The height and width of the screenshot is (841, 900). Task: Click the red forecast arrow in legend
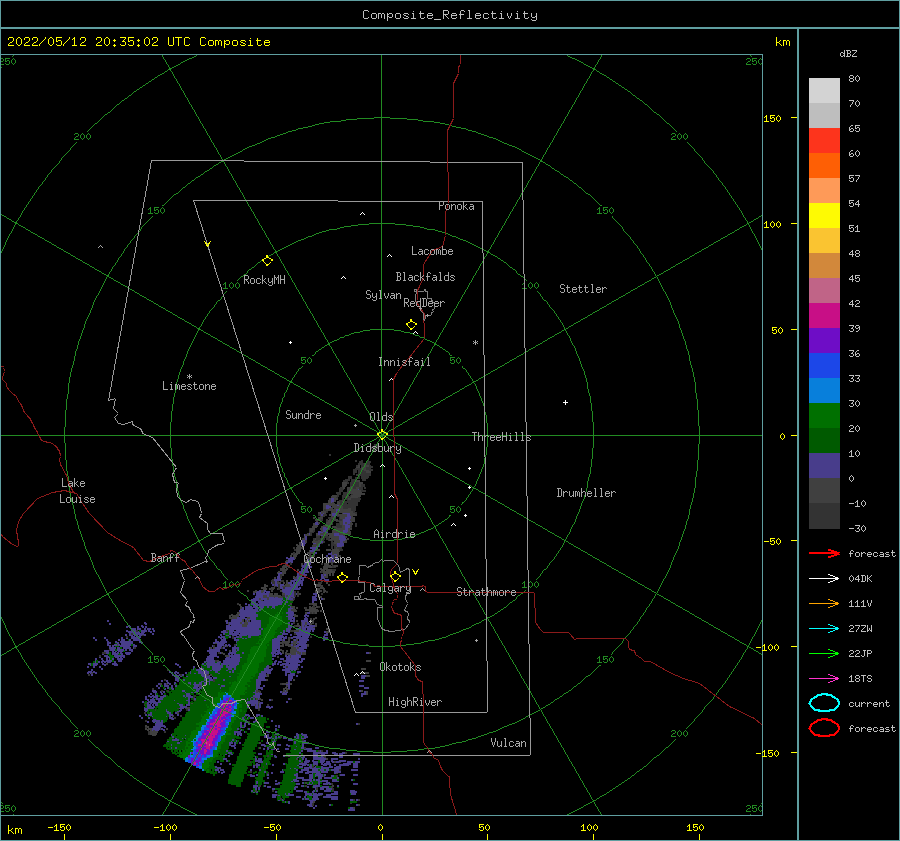pyautogui.click(x=824, y=553)
